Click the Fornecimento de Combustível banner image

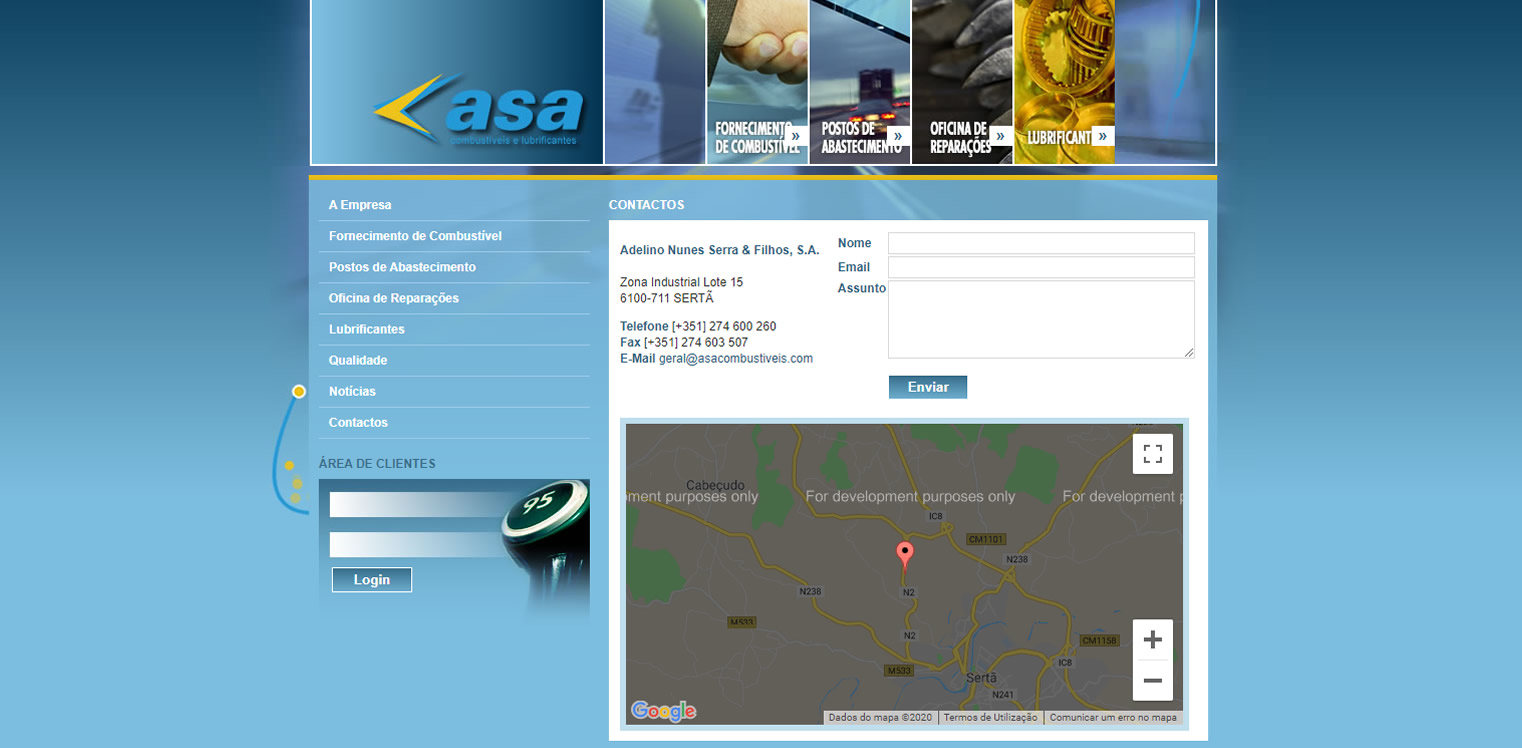pos(757,82)
